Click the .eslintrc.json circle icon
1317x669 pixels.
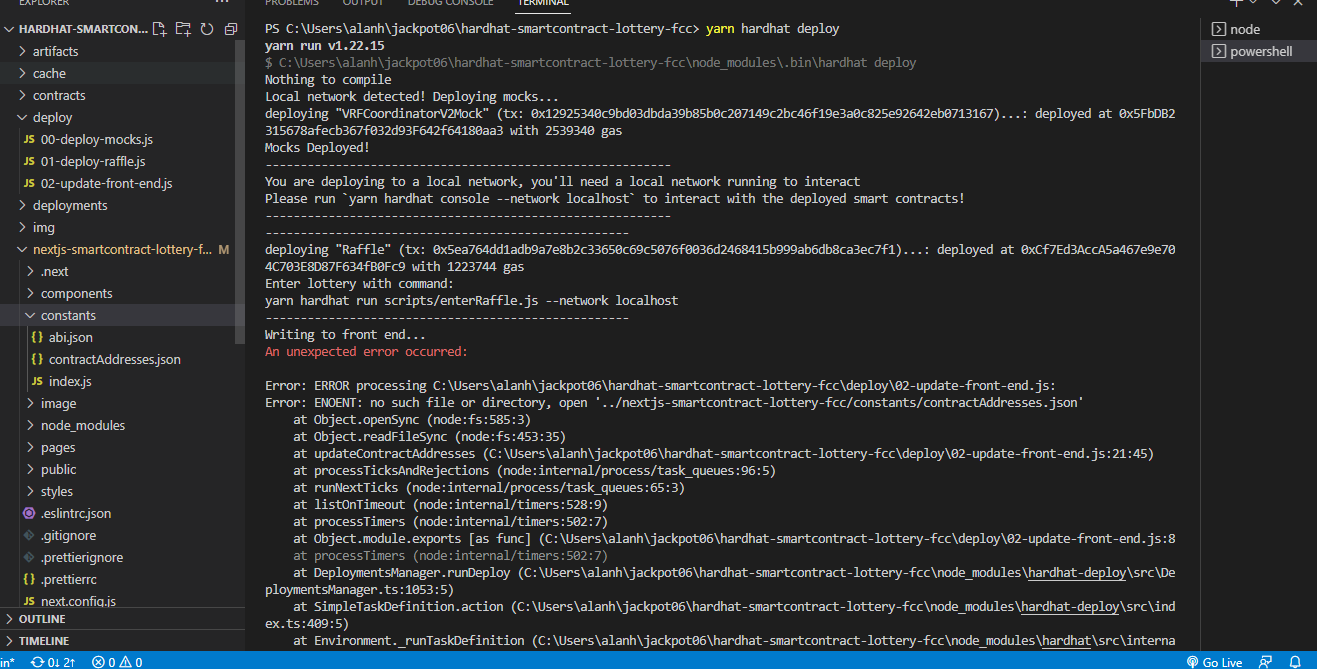pyautogui.click(x=29, y=513)
